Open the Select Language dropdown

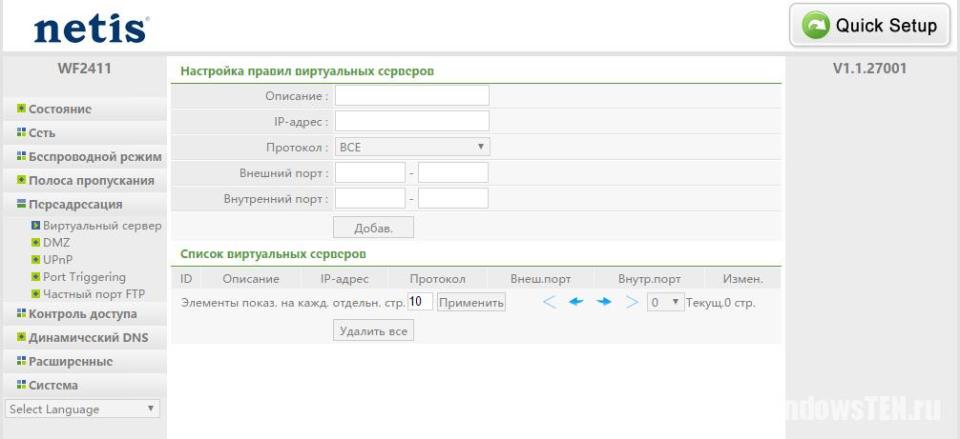click(82, 409)
